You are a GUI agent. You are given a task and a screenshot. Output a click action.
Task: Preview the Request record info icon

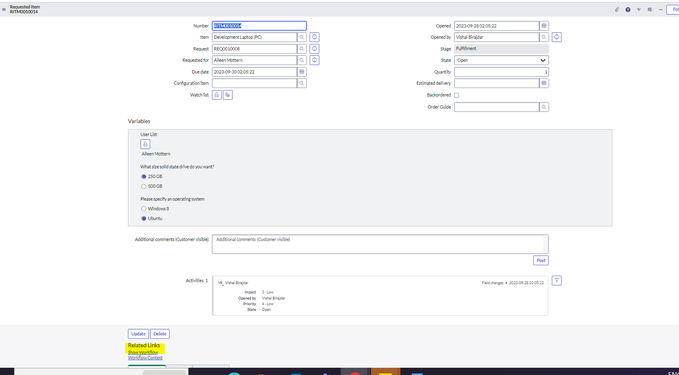[x=314, y=49]
